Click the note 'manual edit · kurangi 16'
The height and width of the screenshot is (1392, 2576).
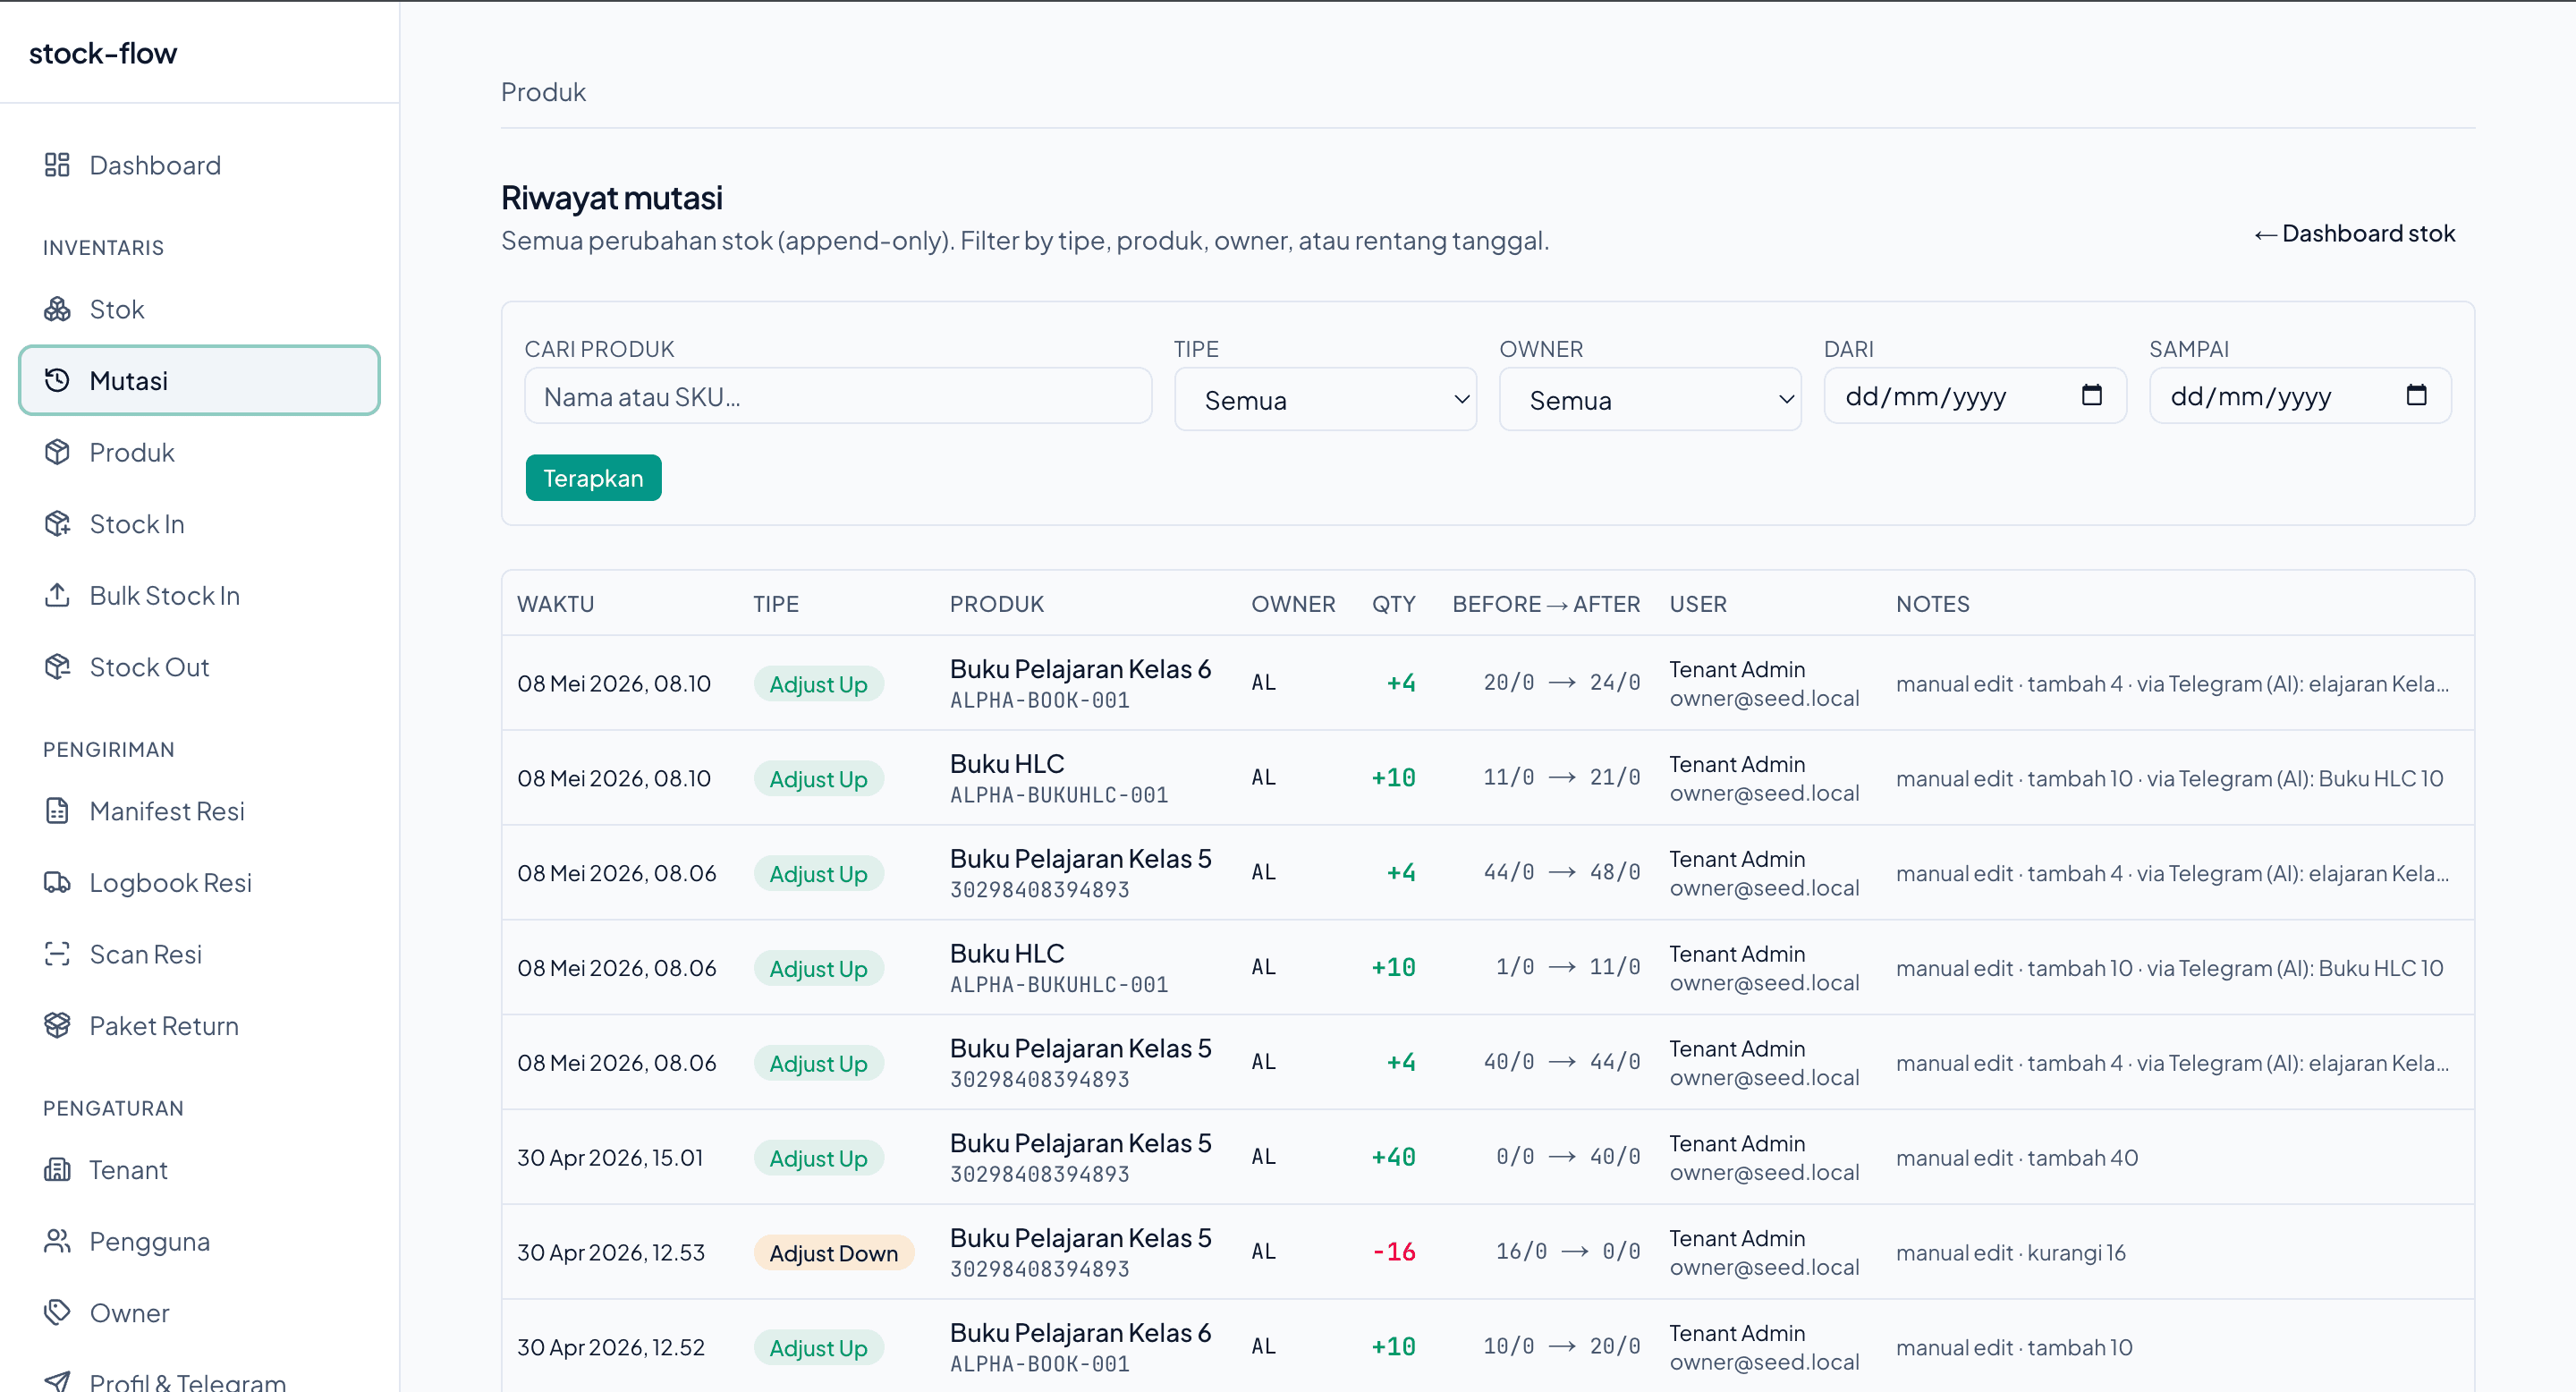[2010, 1252]
